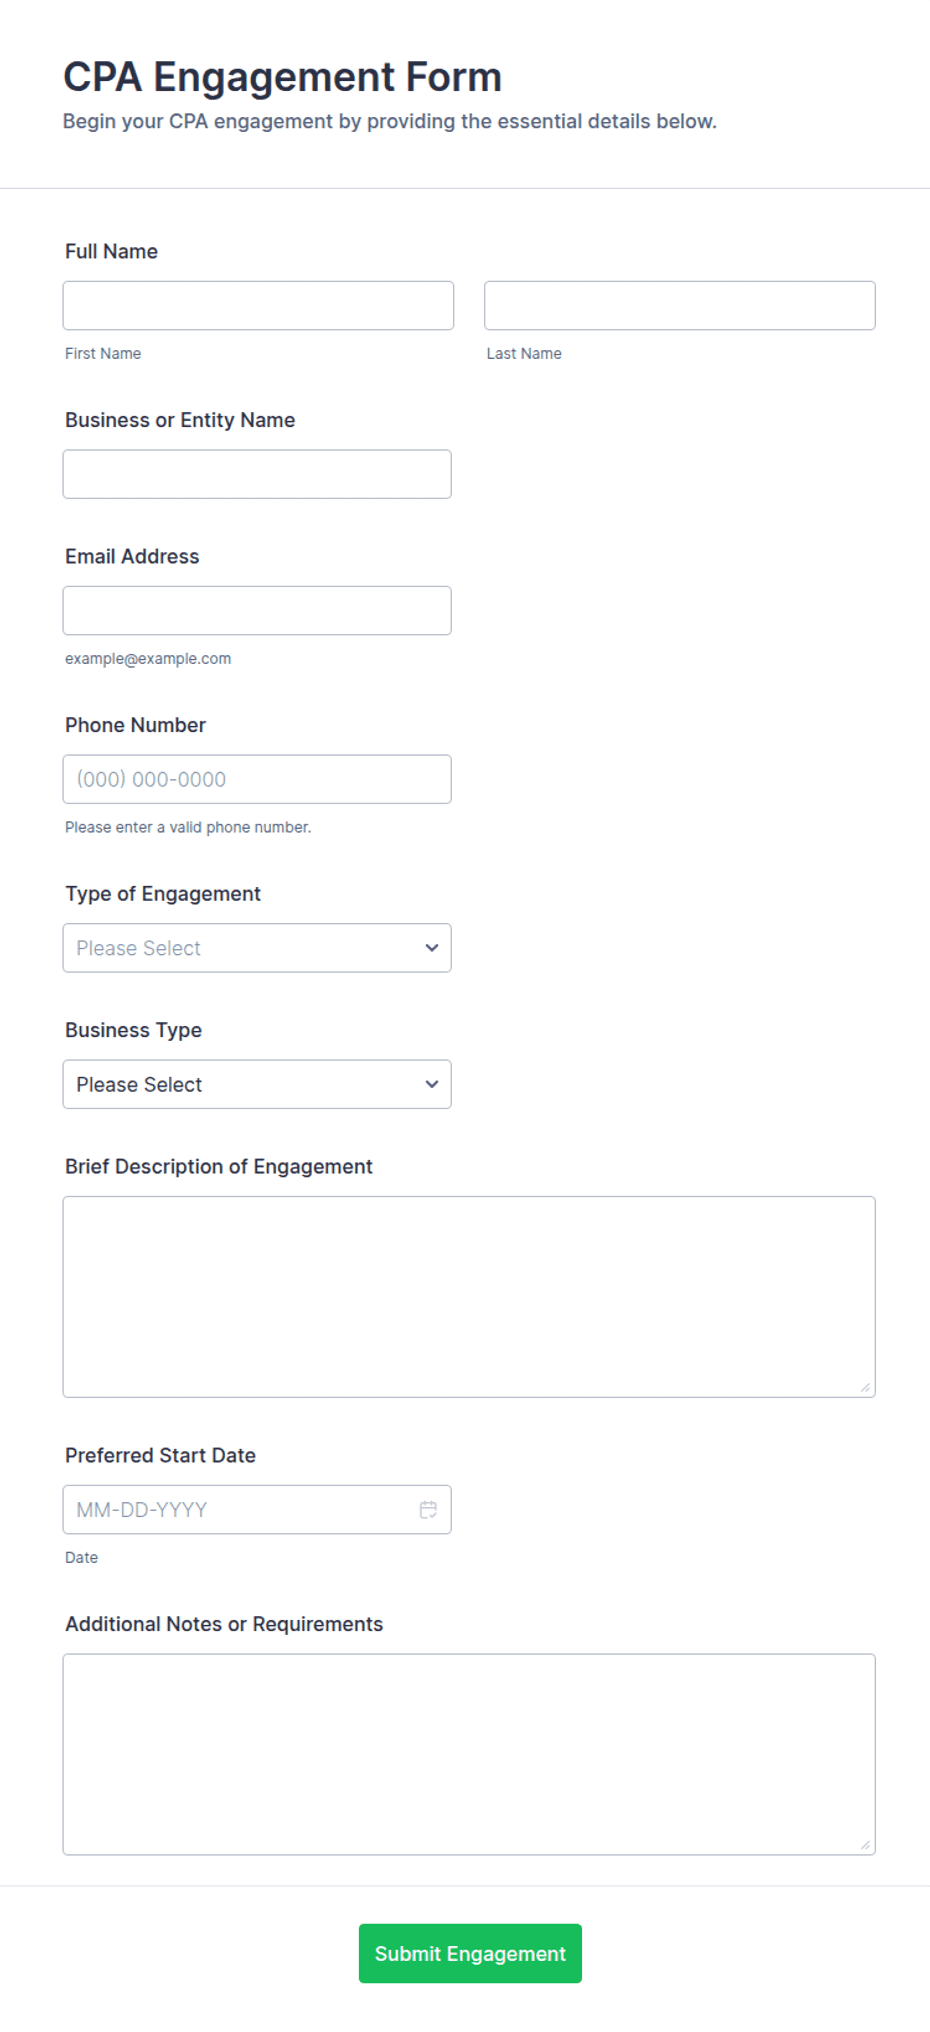Click the Type of Engagement dropdown arrow
Viewport: 930px width, 2032px height.
(x=432, y=948)
